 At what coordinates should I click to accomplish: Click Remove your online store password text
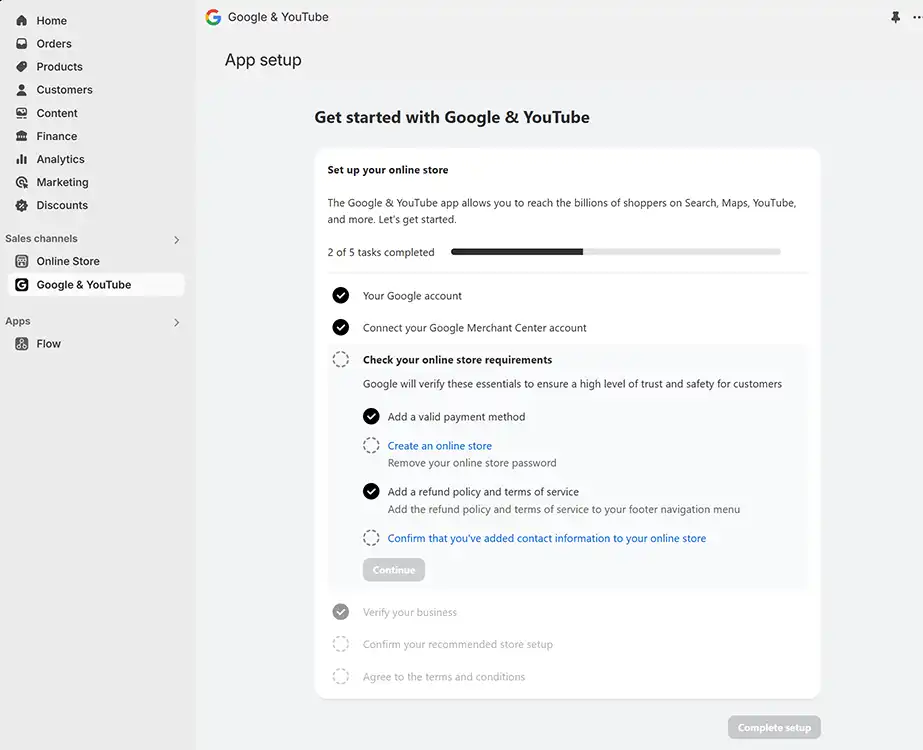(x=472, y=463)
